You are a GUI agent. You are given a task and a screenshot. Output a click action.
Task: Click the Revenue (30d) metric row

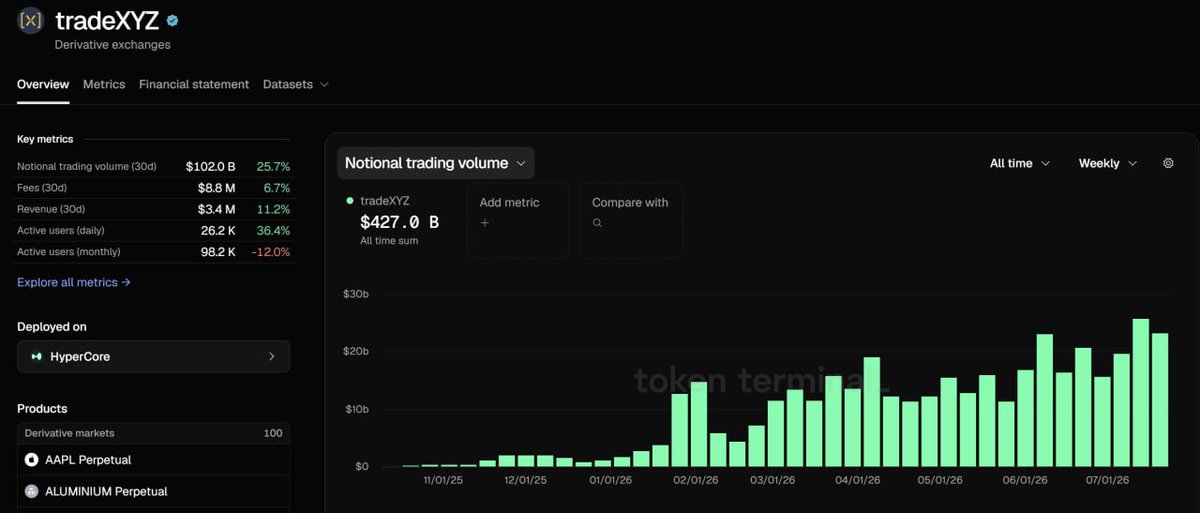click(153, 209)
